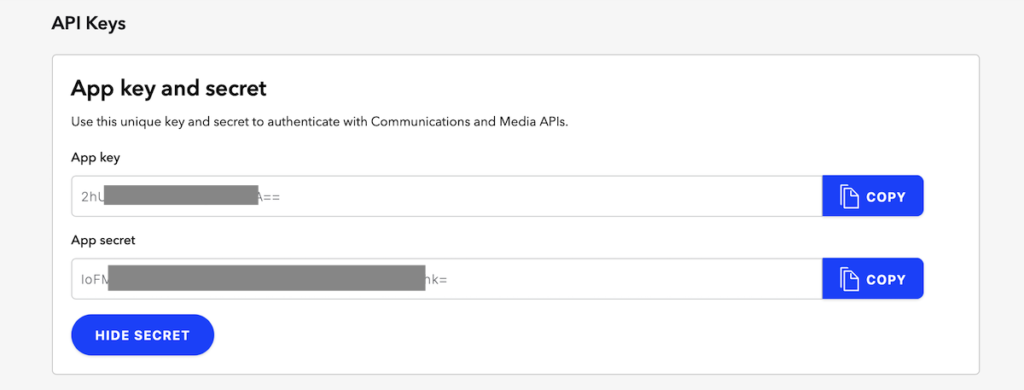Click the A== ending of the App key
This screenshot has width=1024, height=390.
point(270,196)
